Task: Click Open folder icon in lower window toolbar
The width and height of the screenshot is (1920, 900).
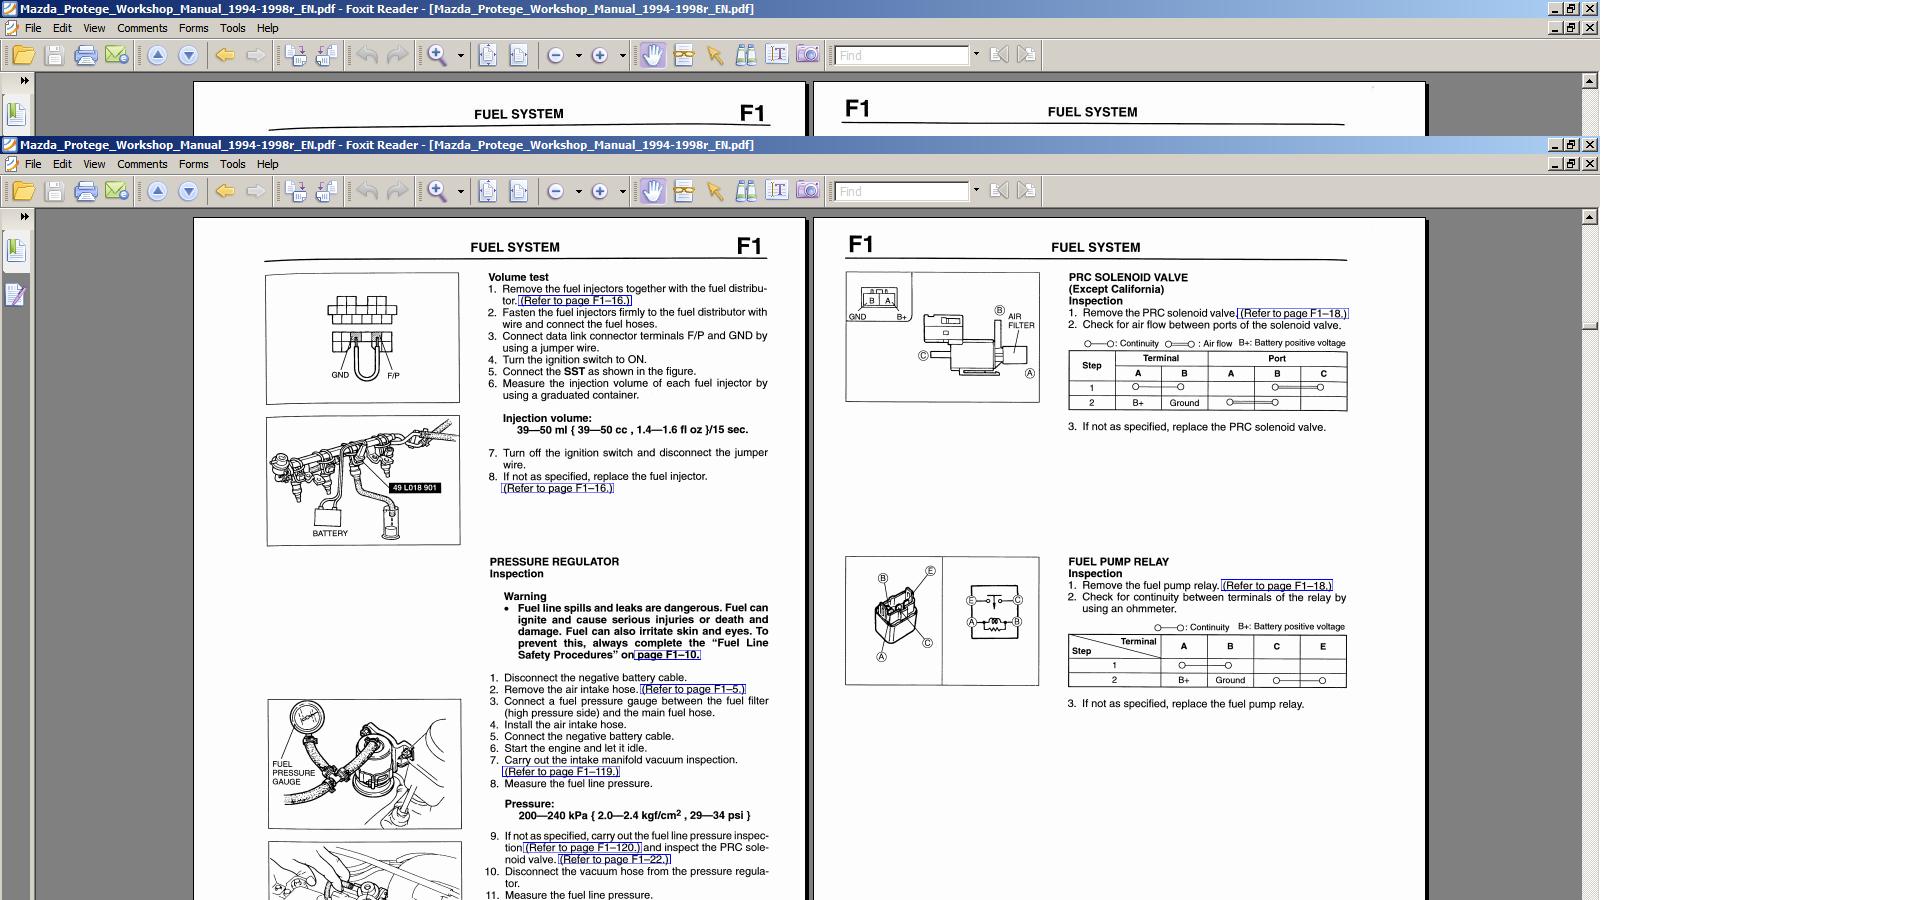Action: tap(23, 191)
